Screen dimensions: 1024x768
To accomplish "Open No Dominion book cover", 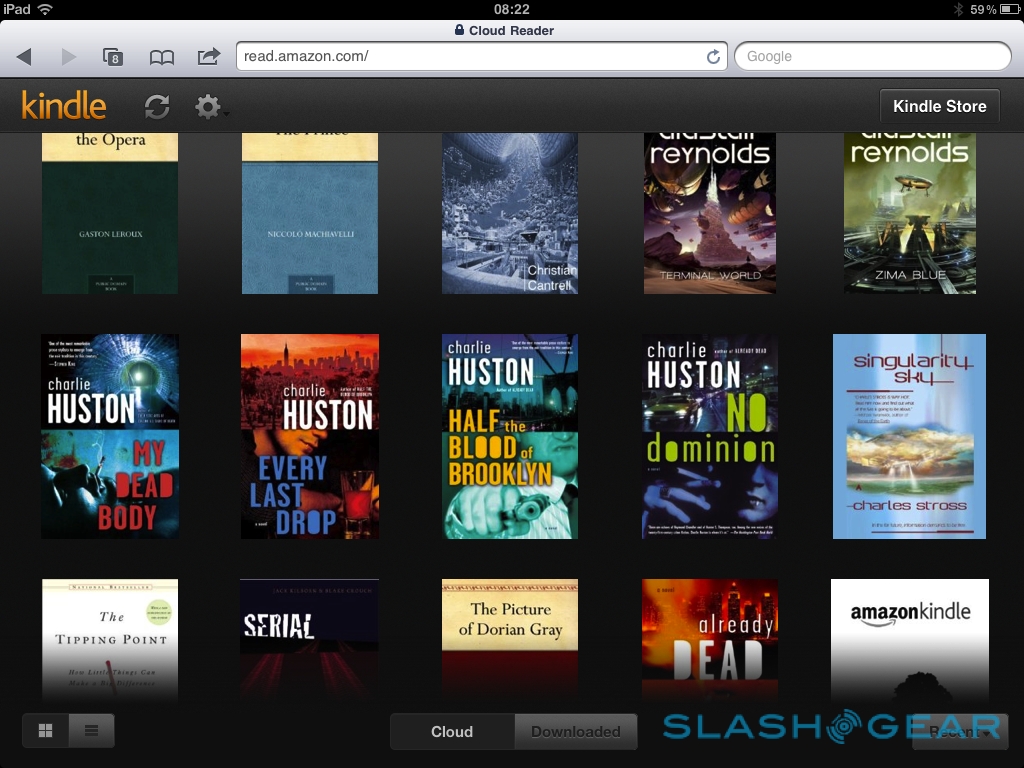I will point(710,436).
